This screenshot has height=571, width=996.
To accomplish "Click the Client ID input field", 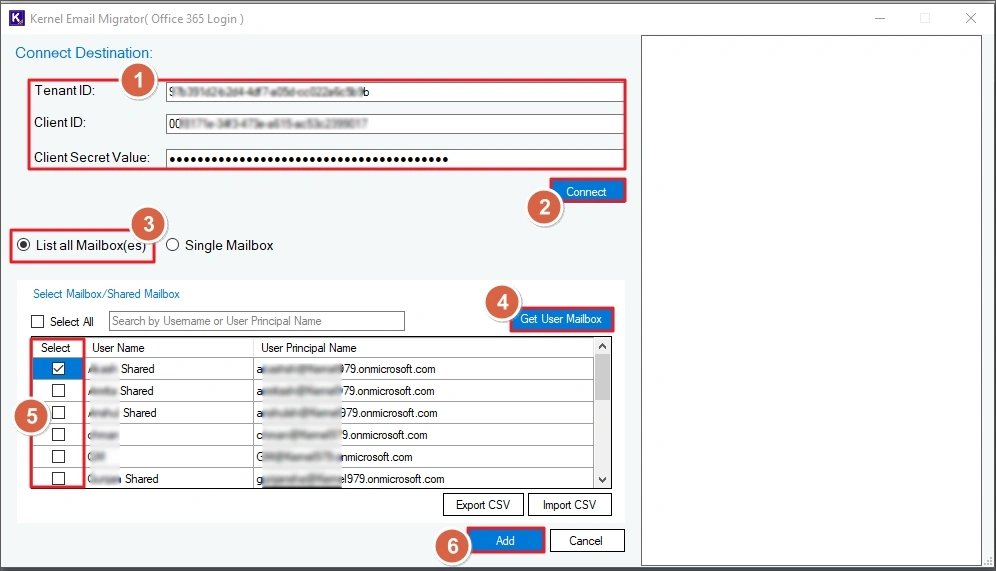I will [x=394, y=123].
